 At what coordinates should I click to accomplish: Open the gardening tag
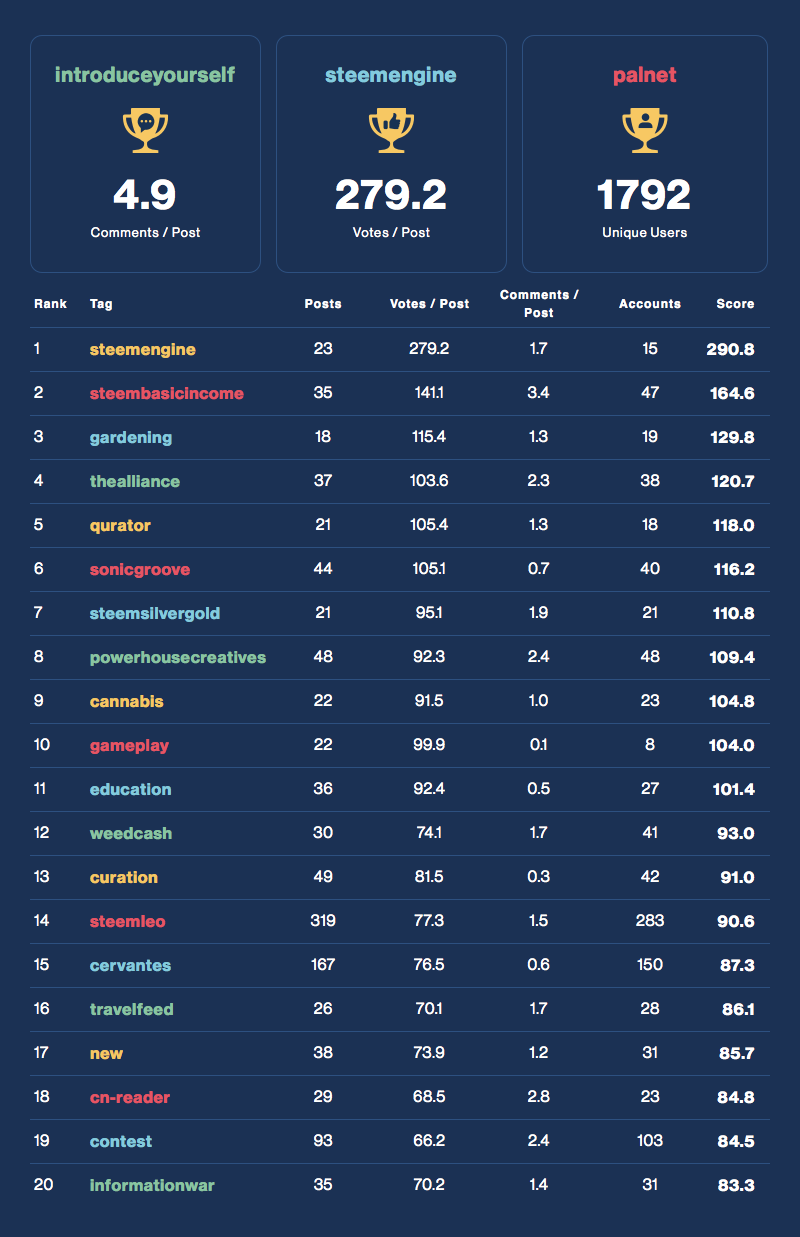(x=131, y=437)
